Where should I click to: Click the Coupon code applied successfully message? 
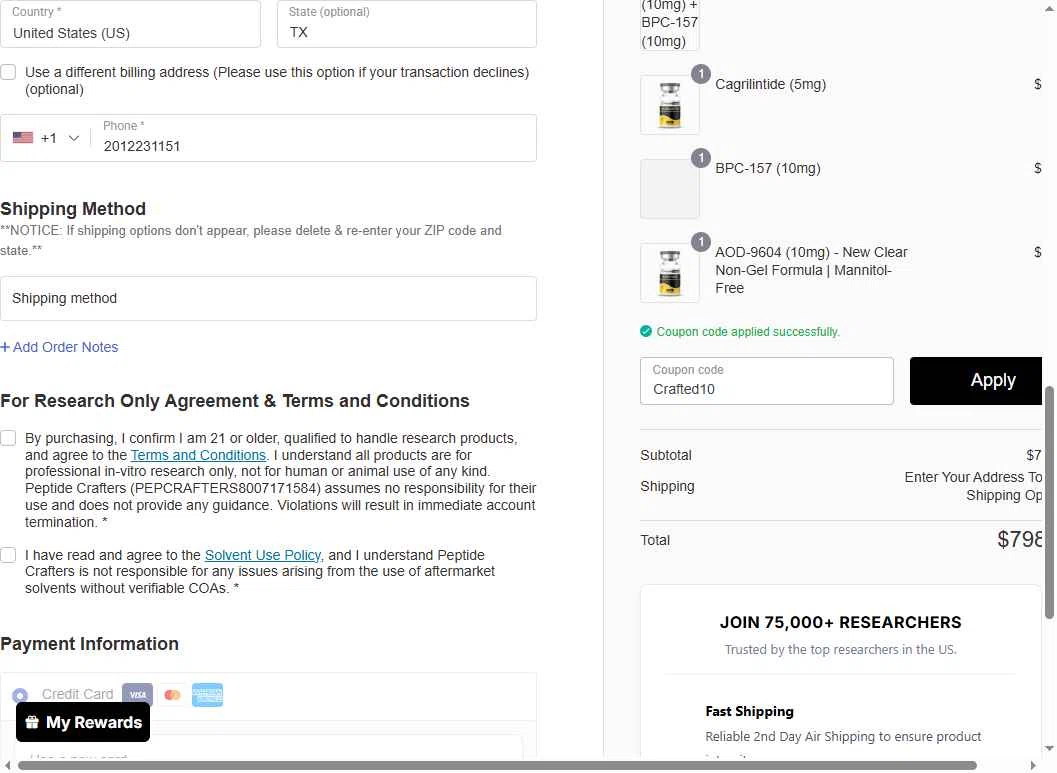coord(748,332)
